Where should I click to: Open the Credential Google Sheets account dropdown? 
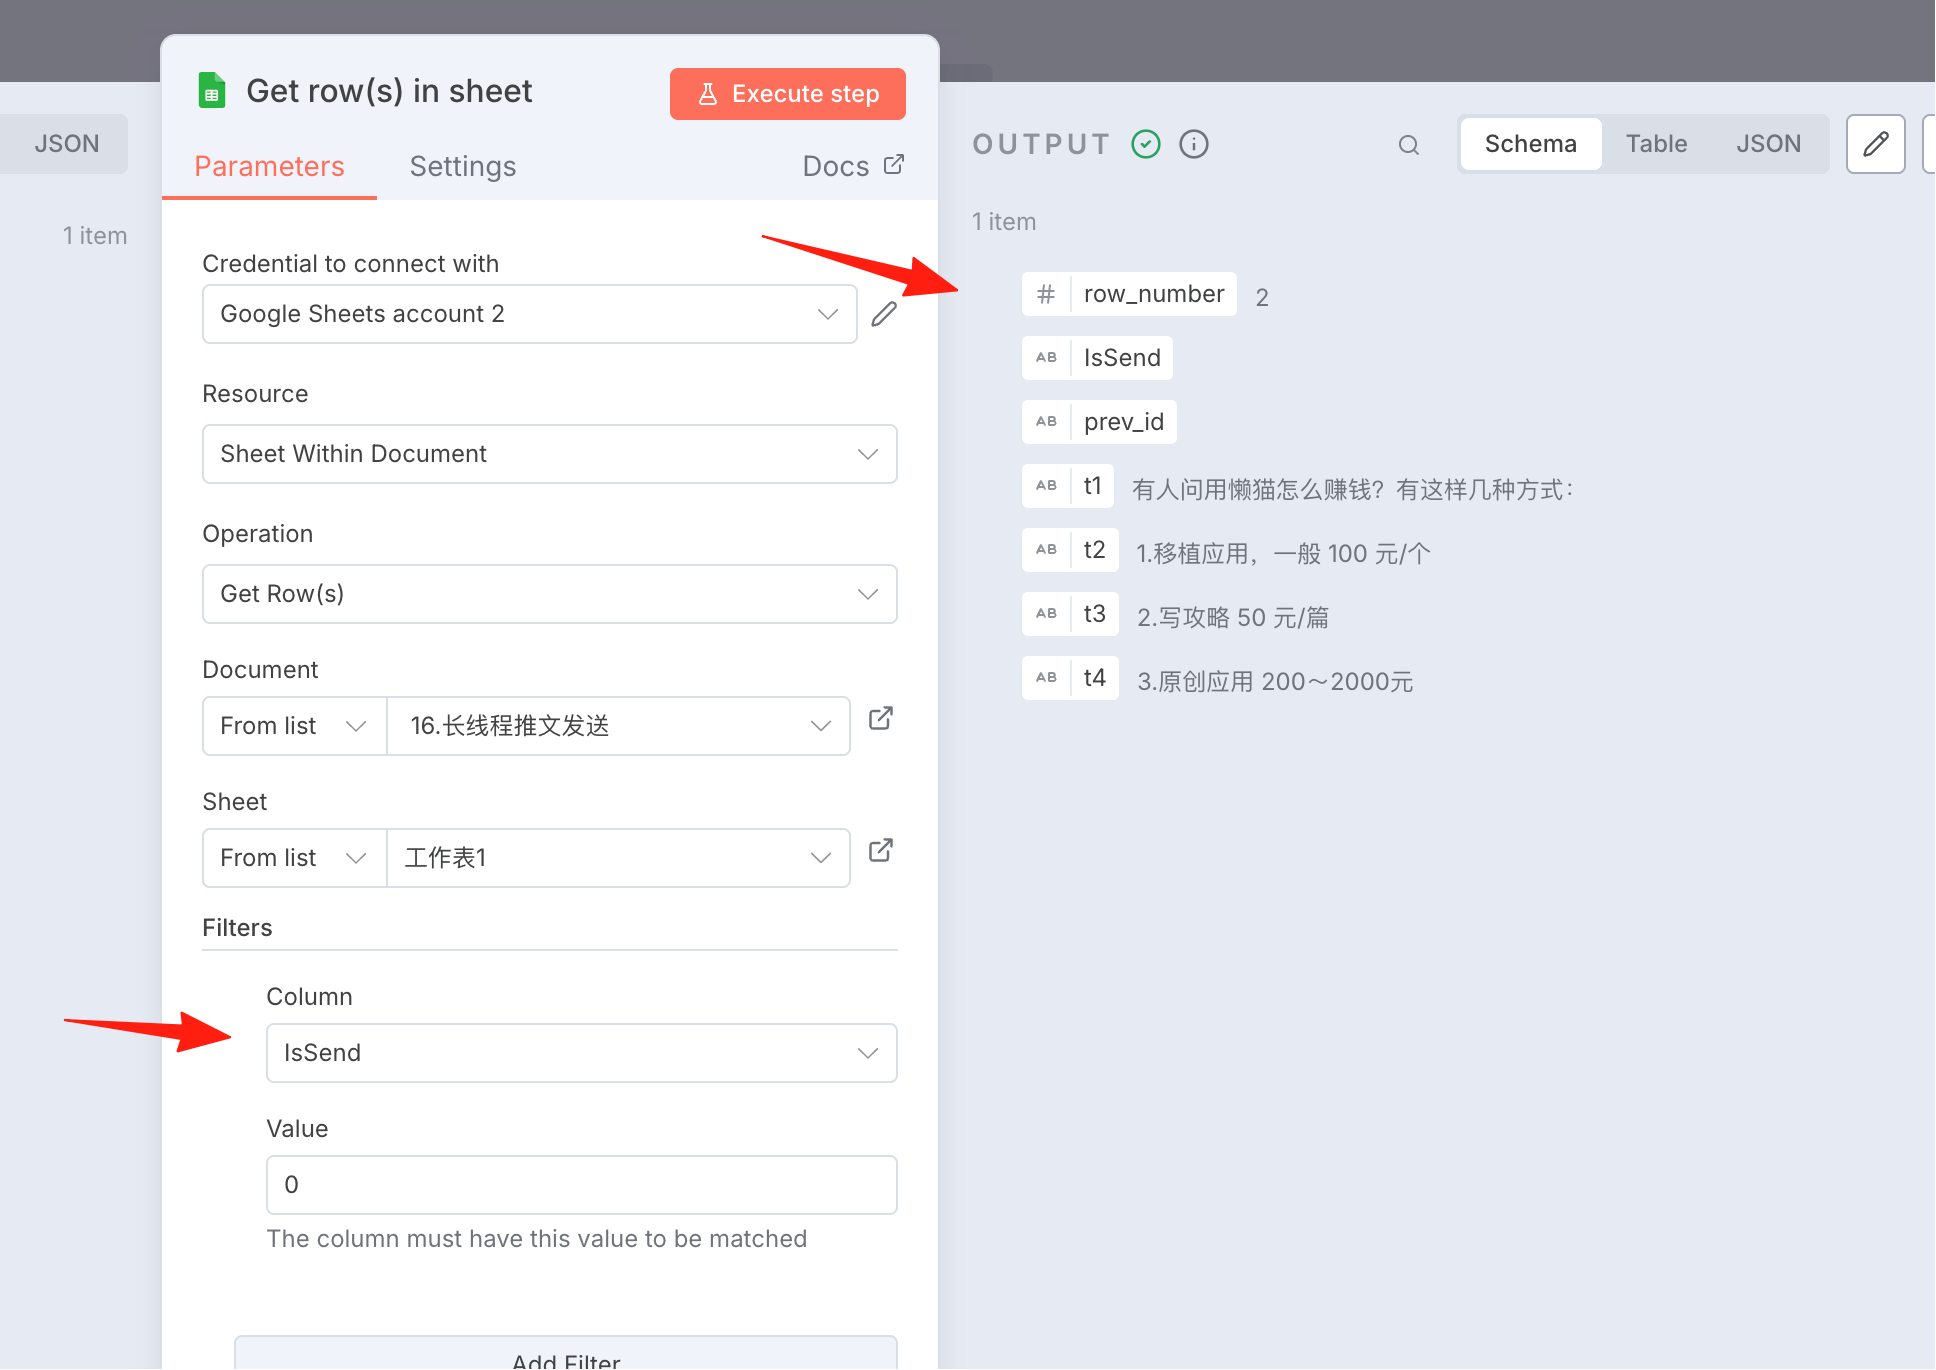coord(530,314)
